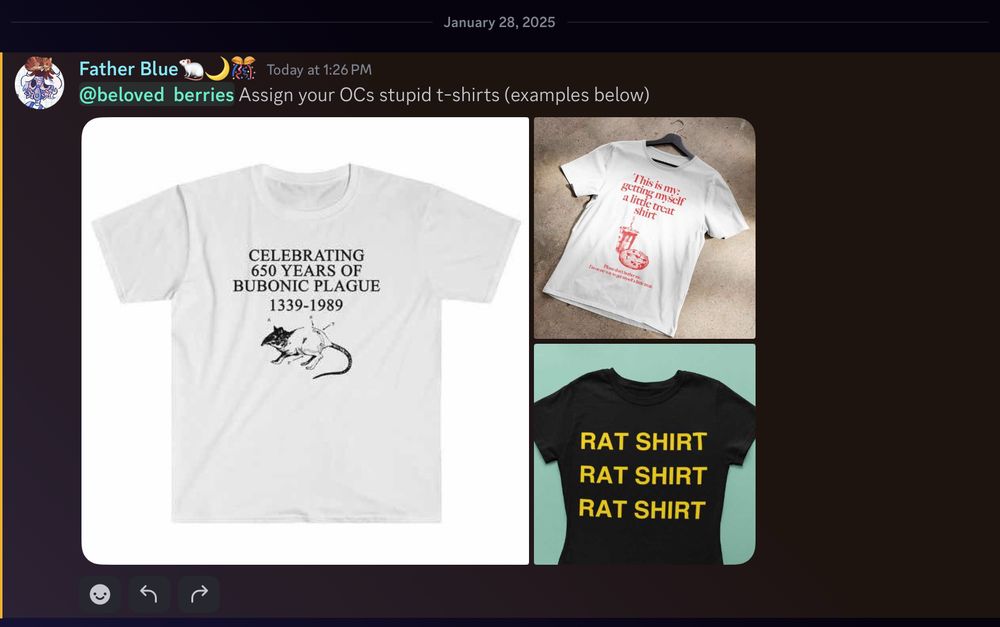Click the confetti ball emoji badge
This screenshot has height=627, width=1000.
[x=243, y=68]
